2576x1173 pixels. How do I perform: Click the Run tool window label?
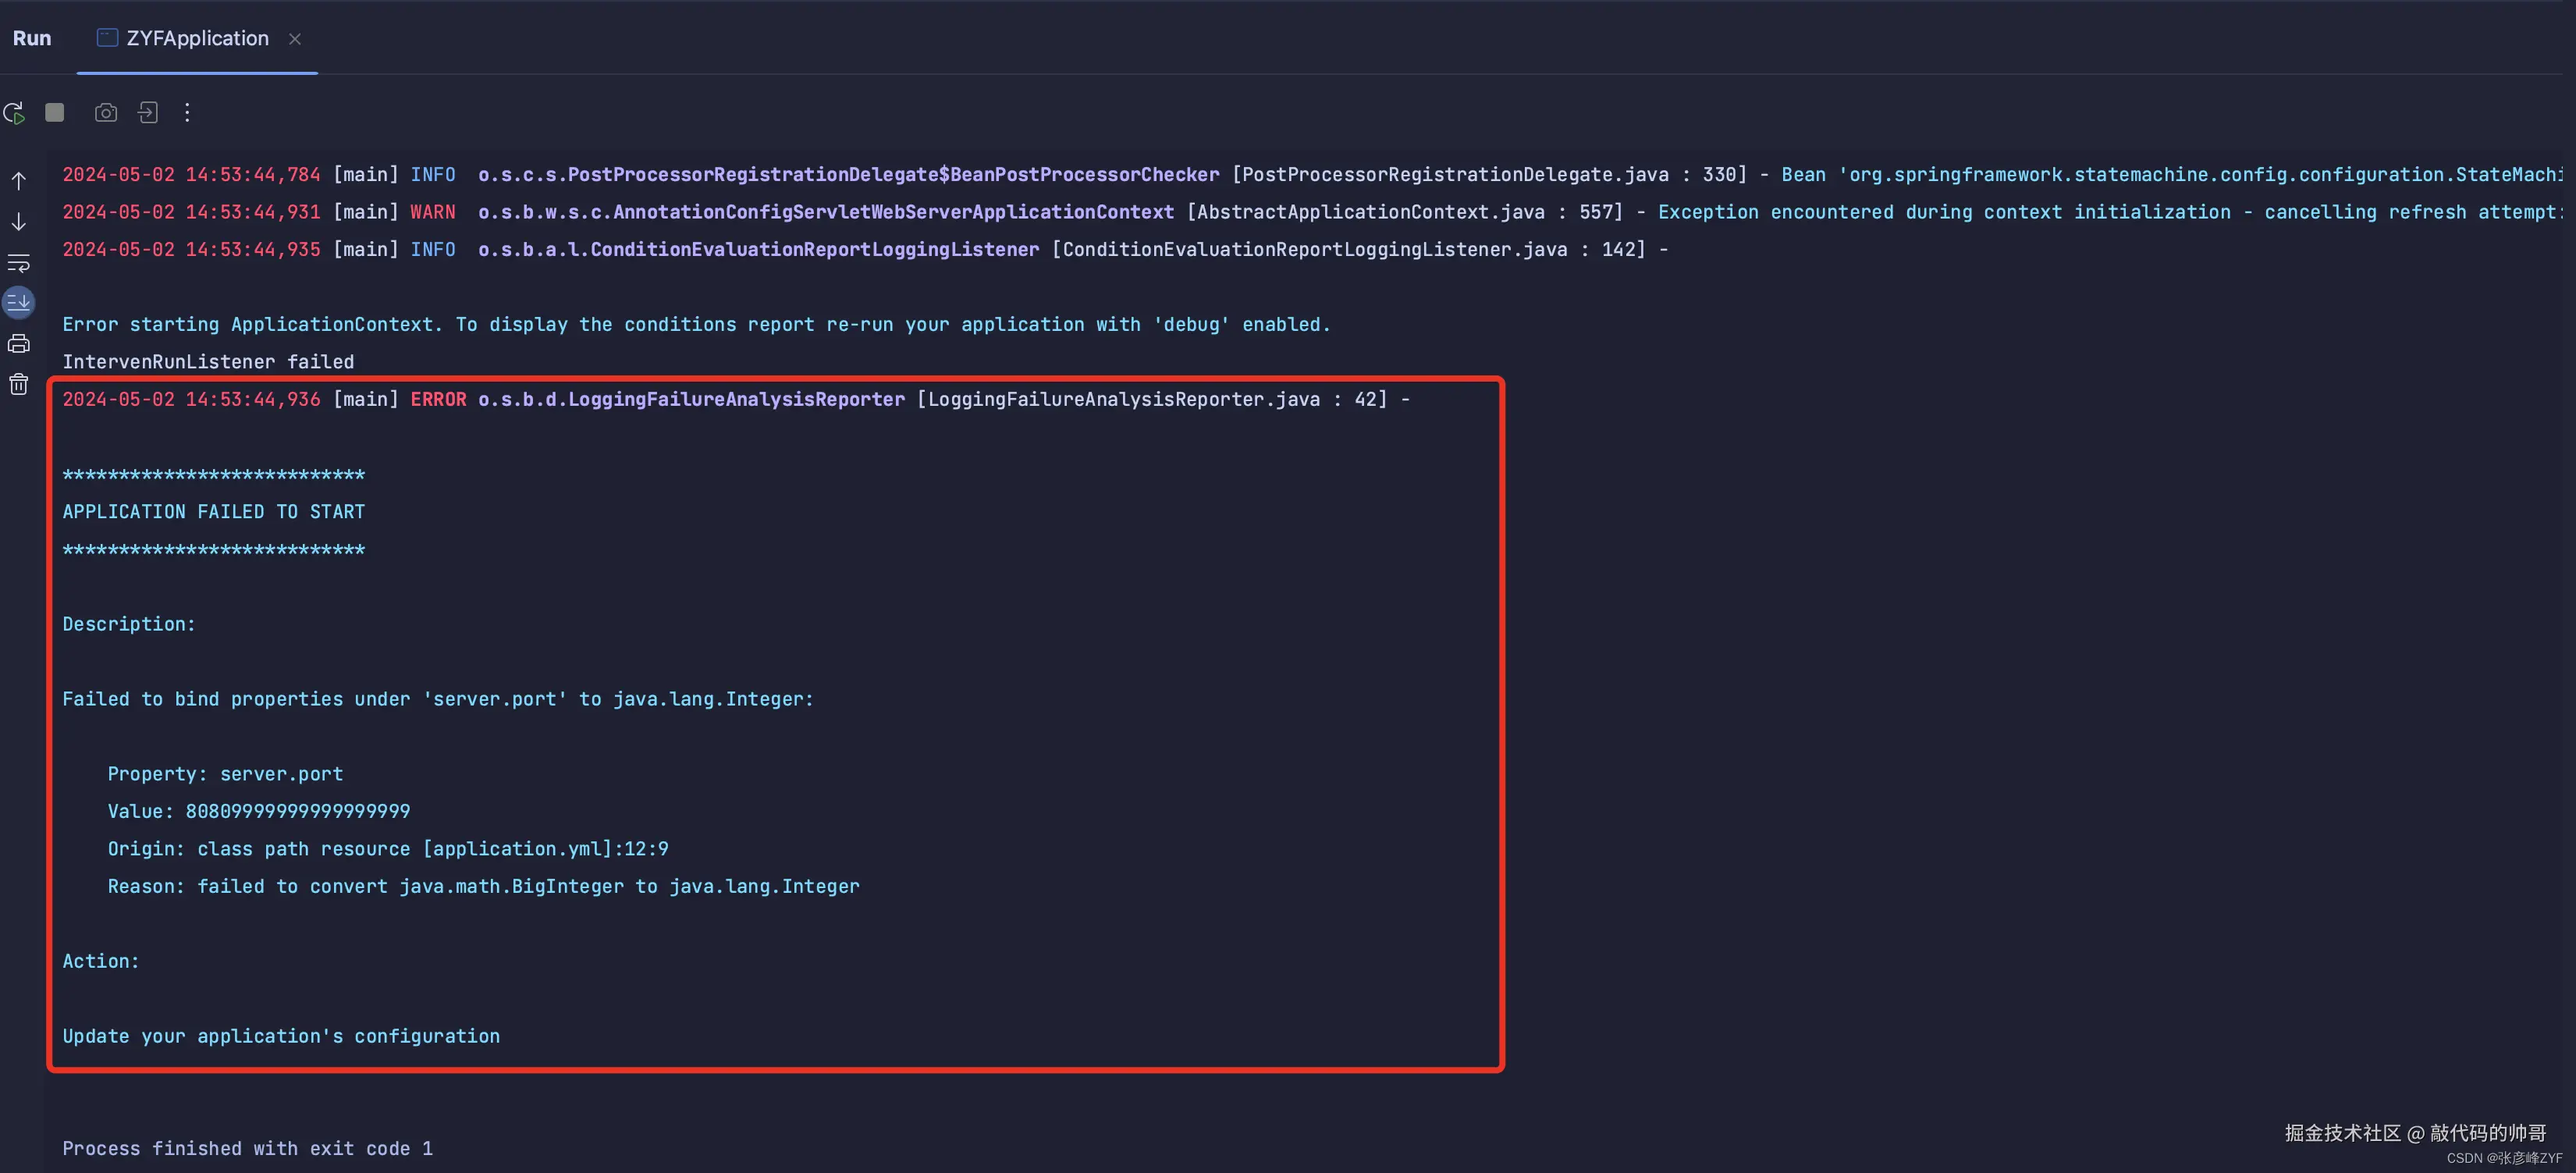pyautogui.click(x=32, y=38)
